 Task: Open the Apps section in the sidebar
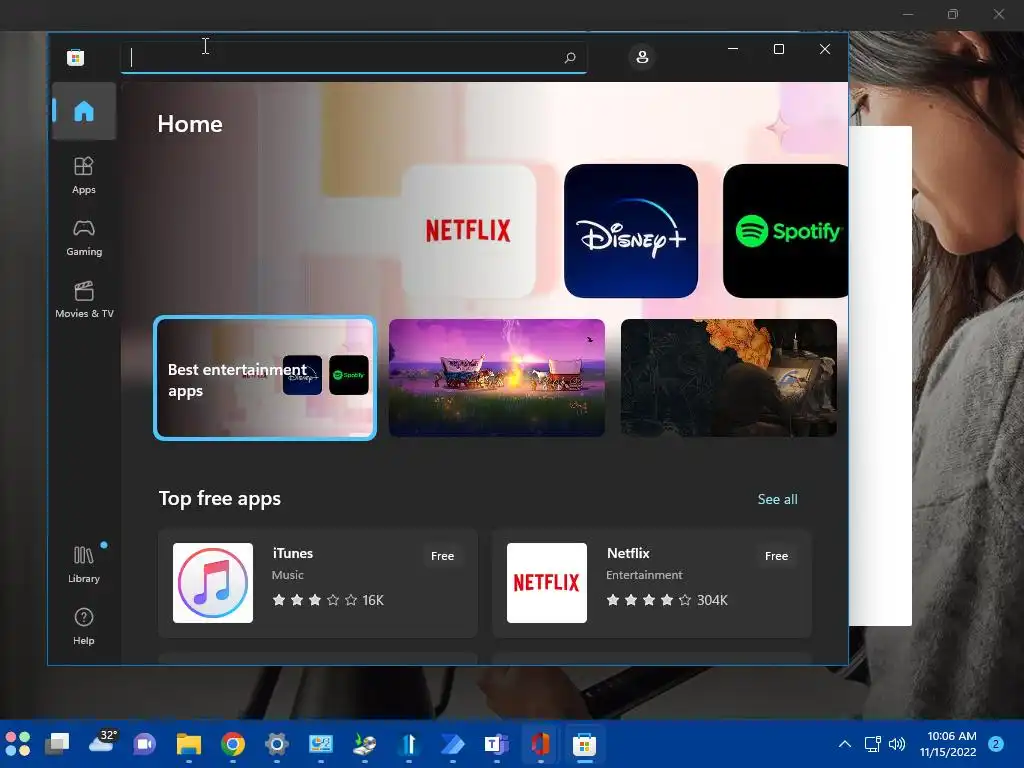point(84,175)
